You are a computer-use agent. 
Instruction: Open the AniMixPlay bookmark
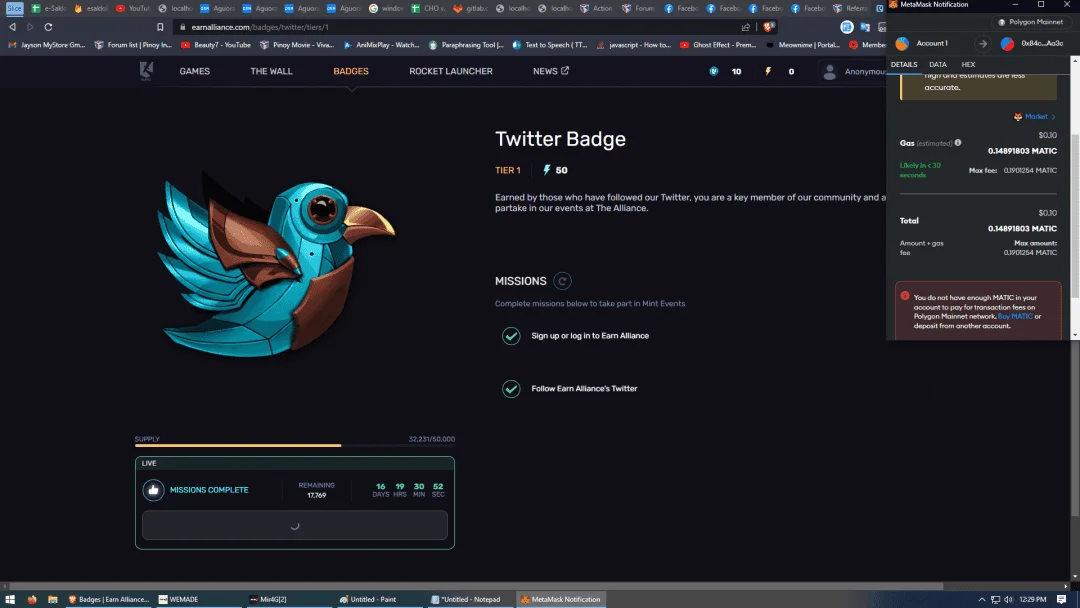coord(382,45)
